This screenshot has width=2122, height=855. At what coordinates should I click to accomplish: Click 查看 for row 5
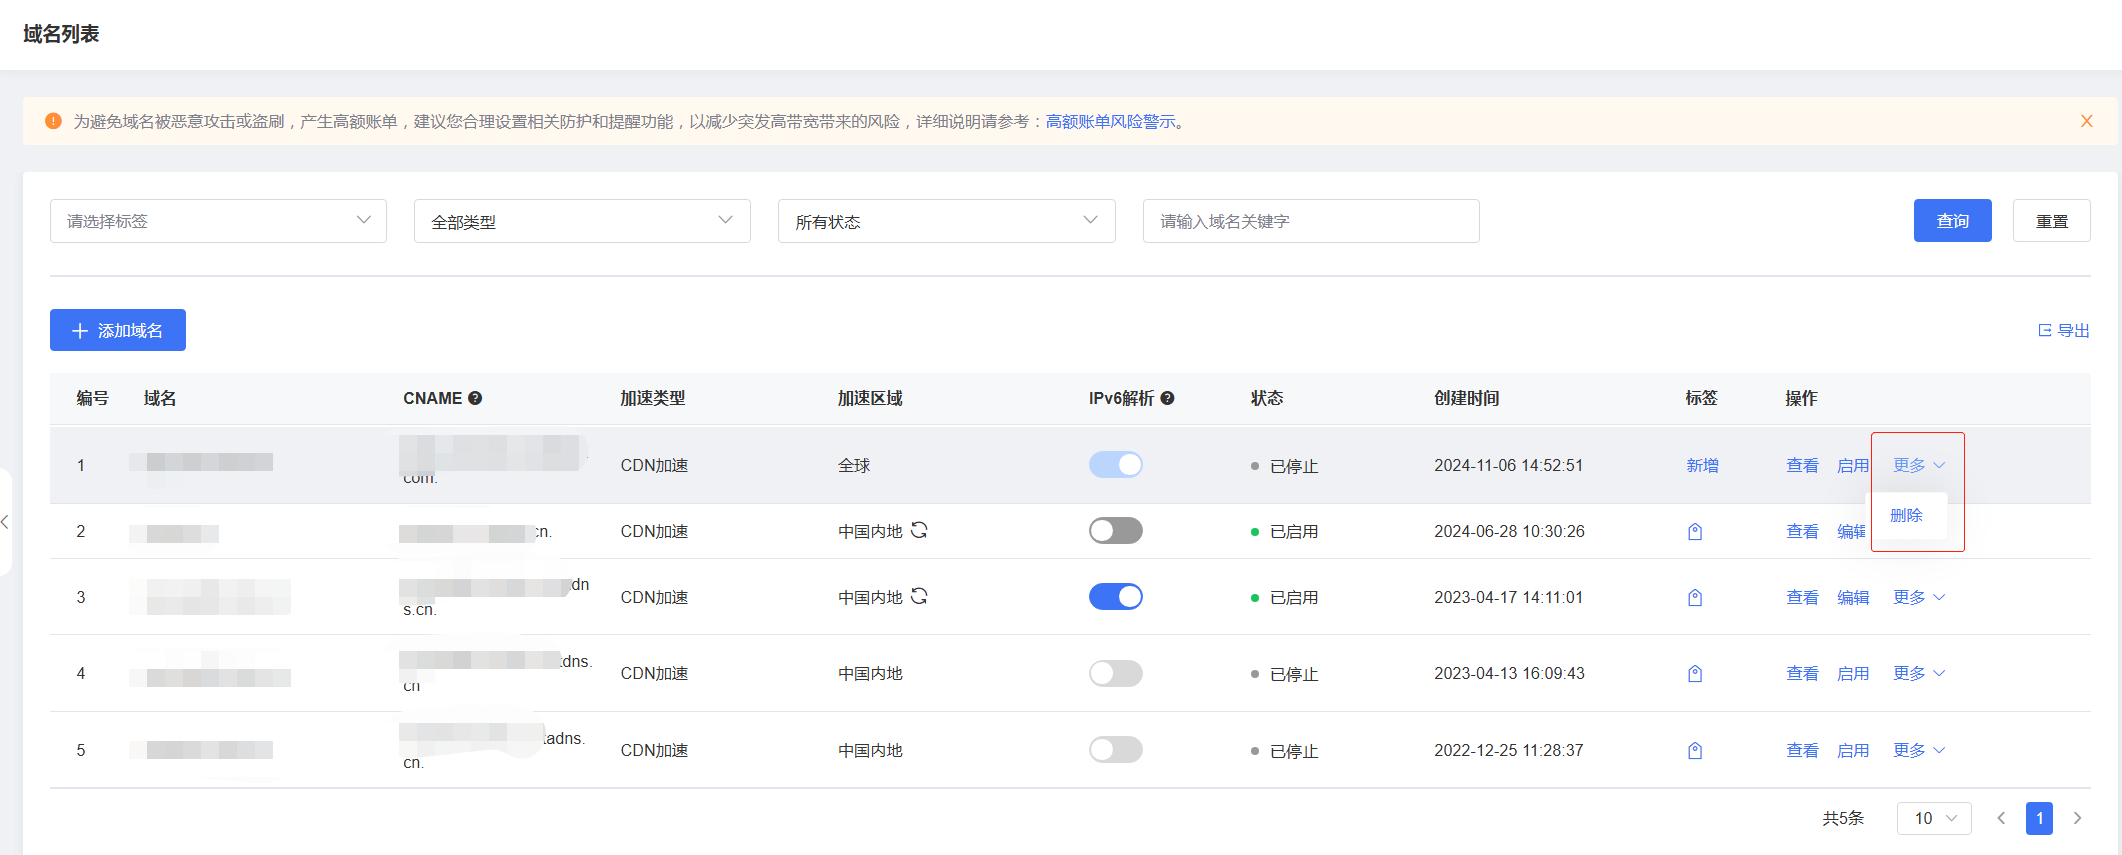coord(1802,750)
